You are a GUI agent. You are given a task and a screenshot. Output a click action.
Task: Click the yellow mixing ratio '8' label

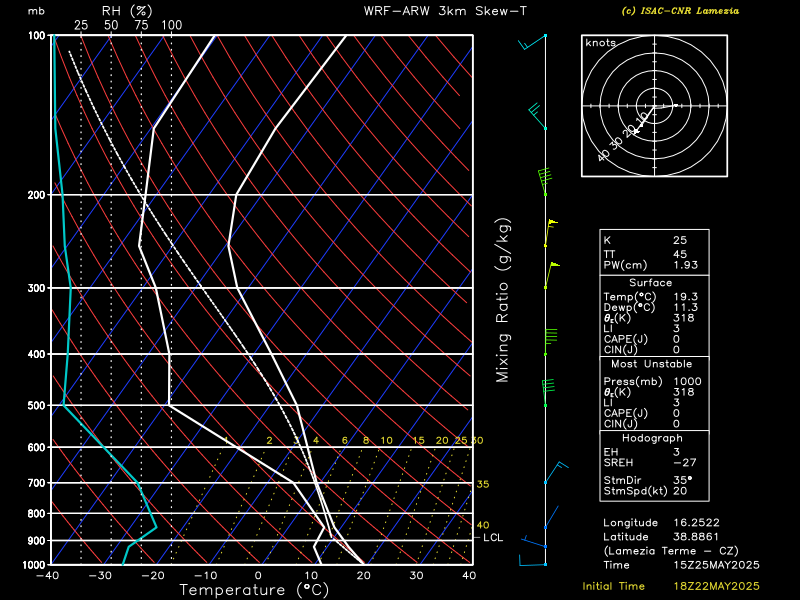point(366,440)
